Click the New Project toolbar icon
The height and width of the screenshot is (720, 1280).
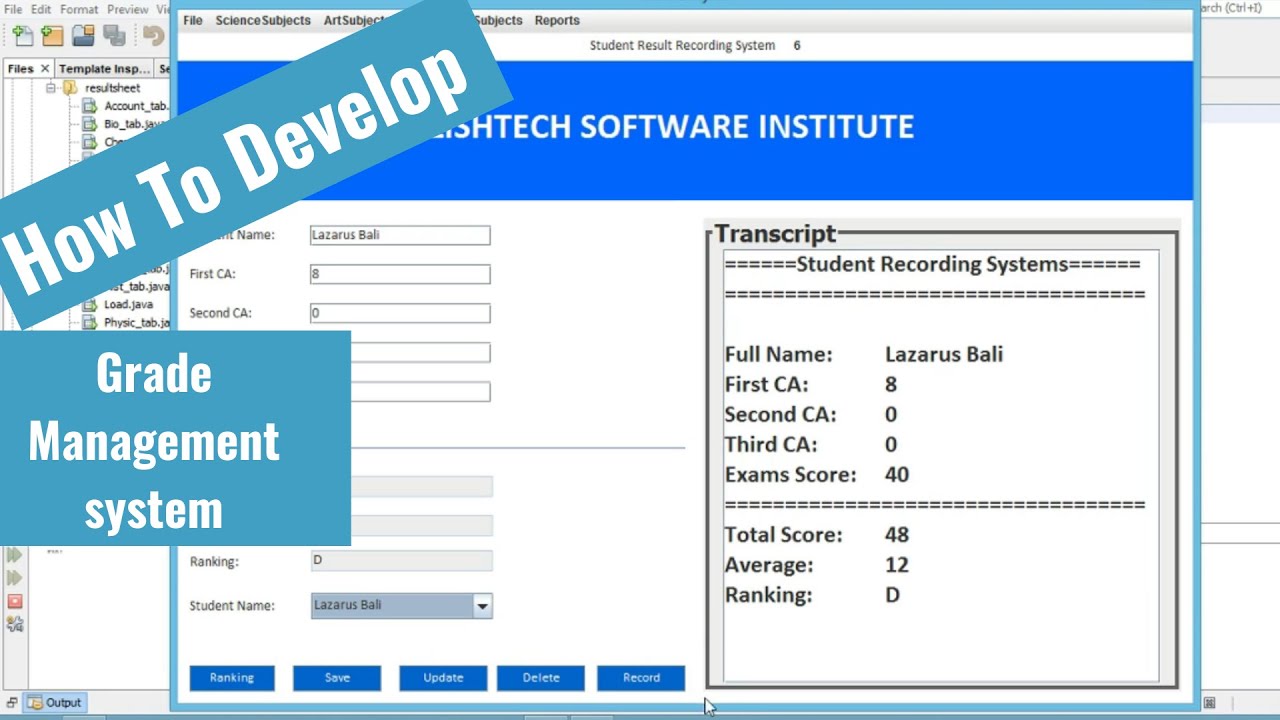click(x=52, y=37)
